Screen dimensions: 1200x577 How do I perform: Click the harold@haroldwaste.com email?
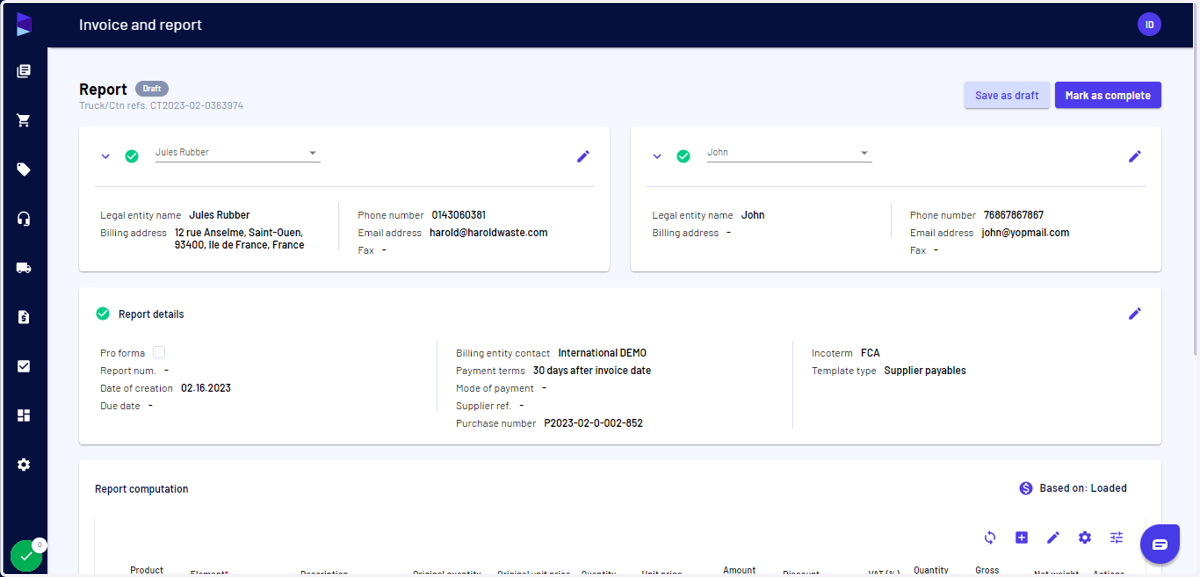pyautogui.click(x=489, y=232)
